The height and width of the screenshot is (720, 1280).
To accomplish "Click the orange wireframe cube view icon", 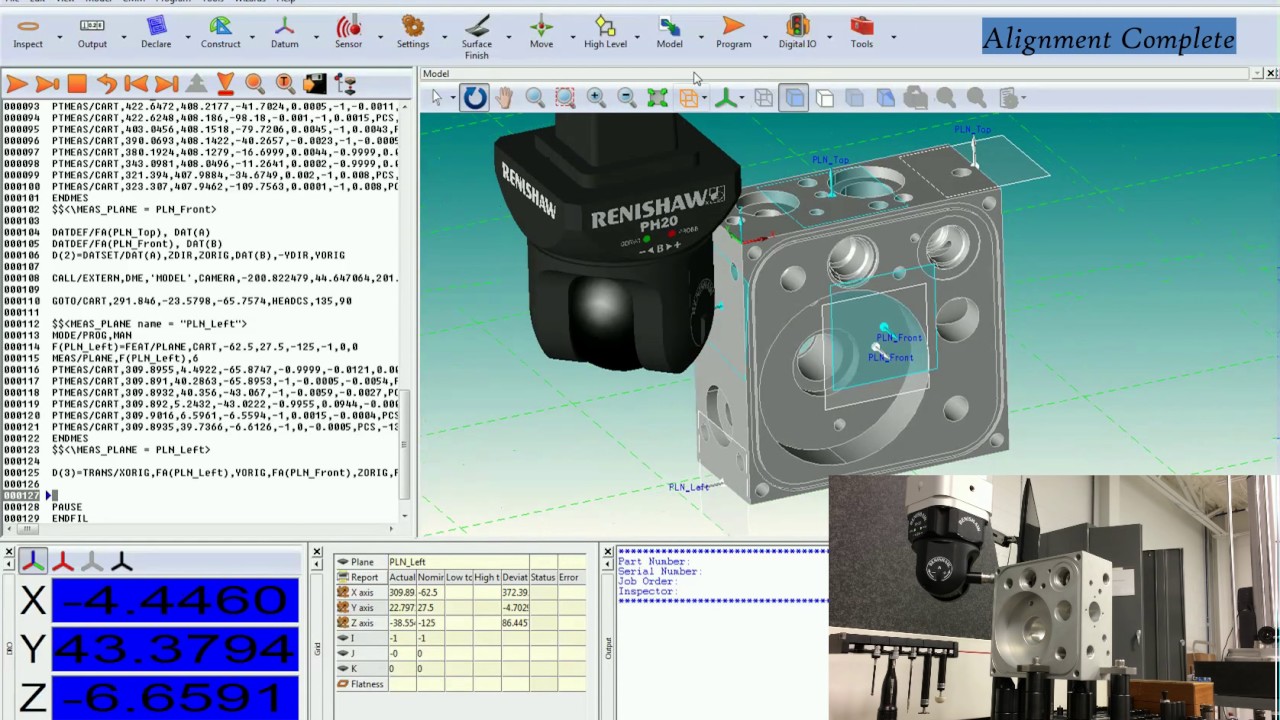I will (x=688, y=97).
